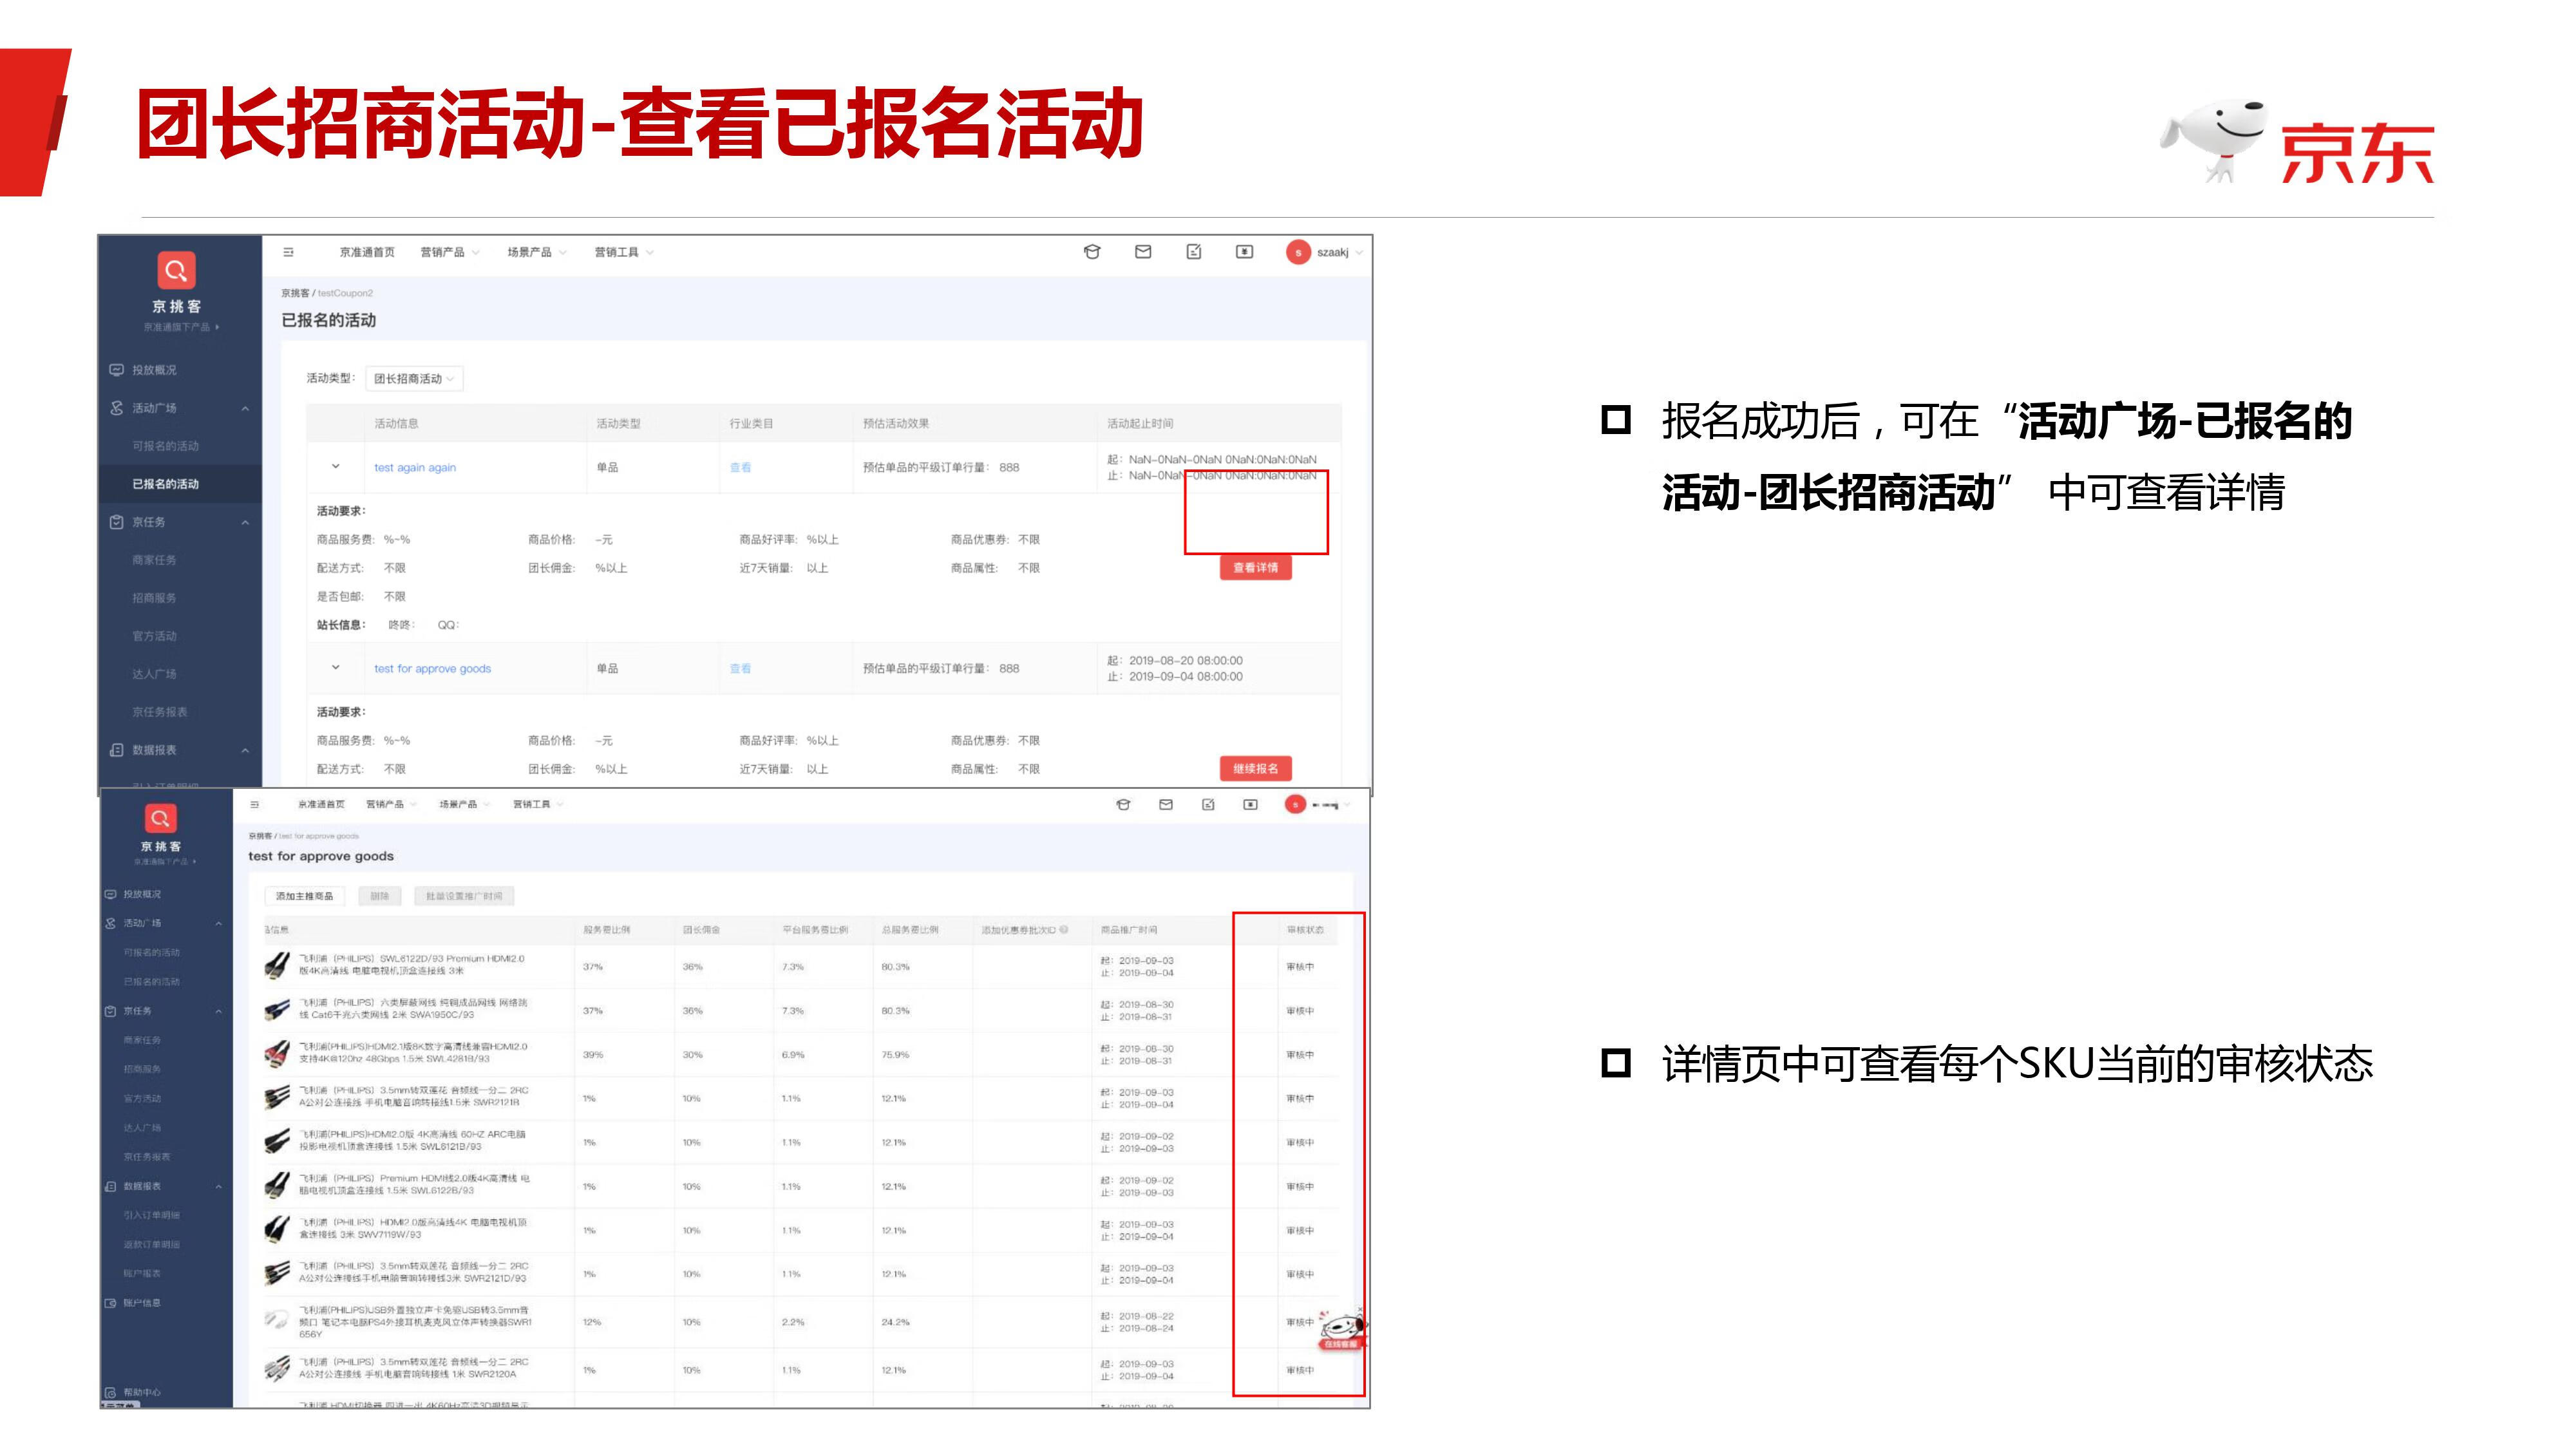2576x1449 pixels.
Task: Click szaakj red avatar icon
Action: pyautogui.click(x=1298, y=252)
